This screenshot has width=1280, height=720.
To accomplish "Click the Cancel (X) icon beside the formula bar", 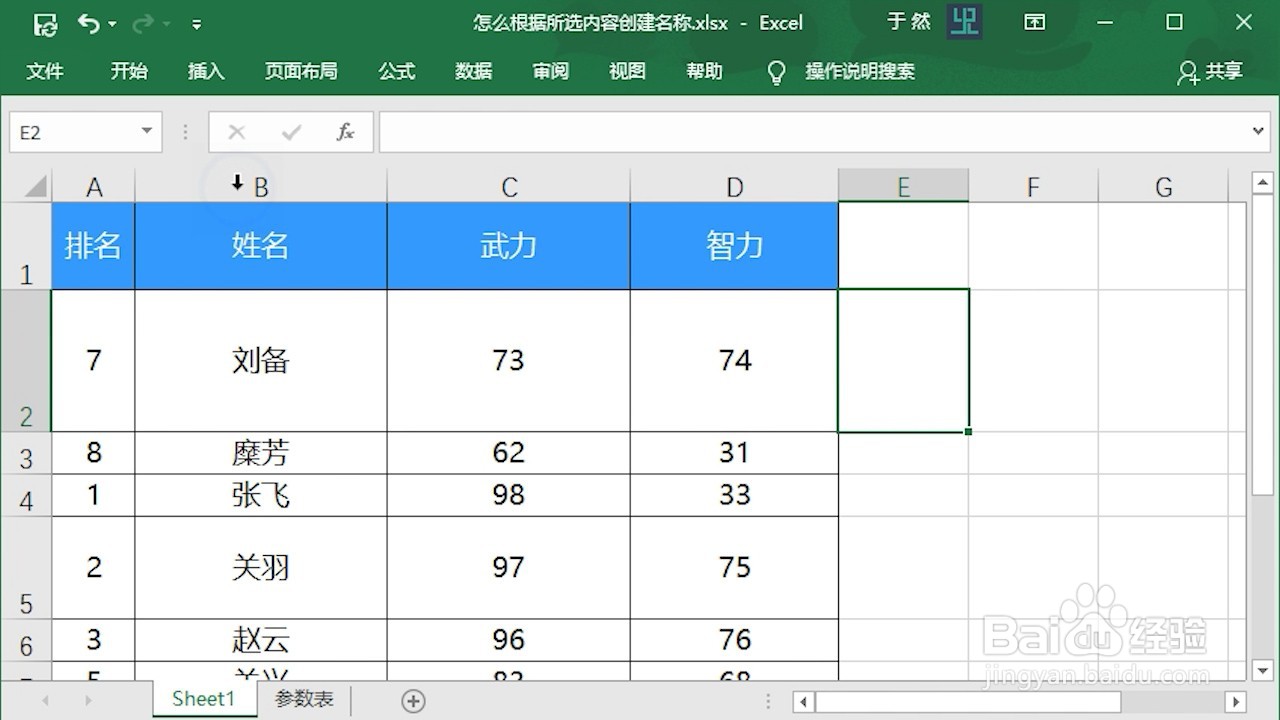I will (x=236, y=131).
